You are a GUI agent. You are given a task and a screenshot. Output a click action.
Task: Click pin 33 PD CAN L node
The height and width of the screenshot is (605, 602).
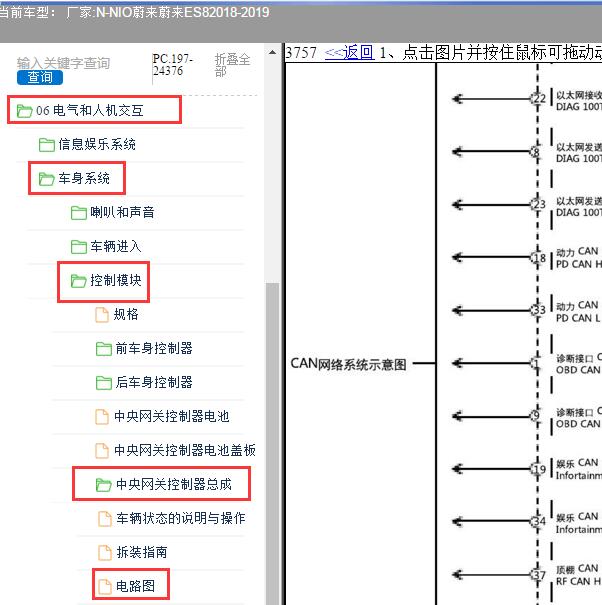538,310
